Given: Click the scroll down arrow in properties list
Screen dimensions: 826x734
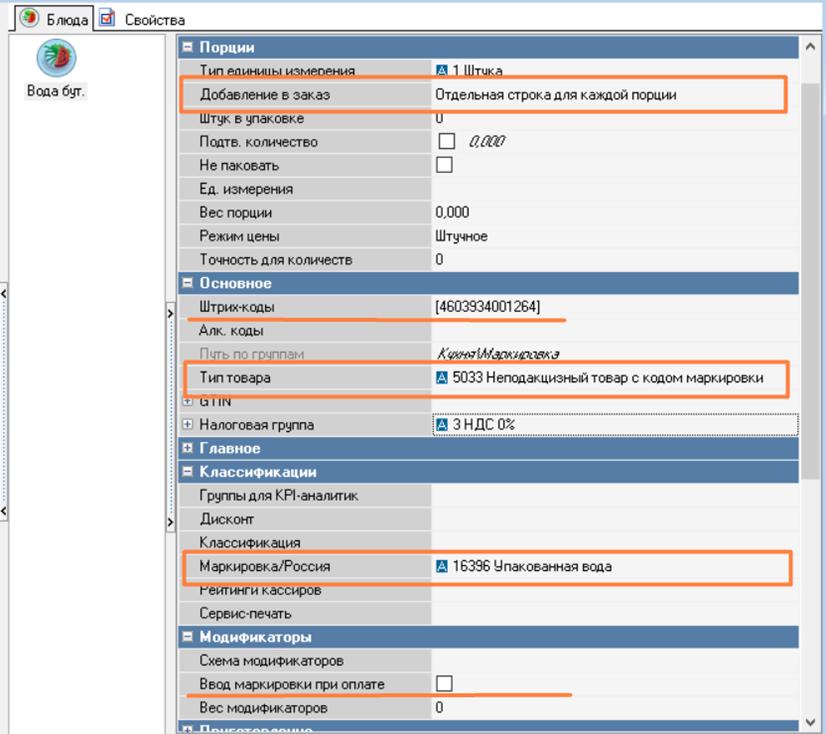Looking at the screenshot, I should click(809, 721).
